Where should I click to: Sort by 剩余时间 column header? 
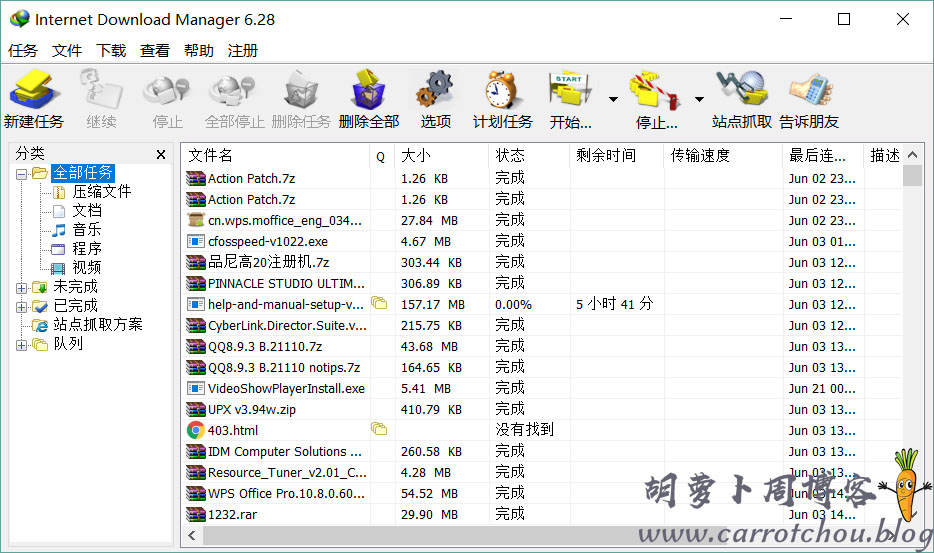click(617, 156)
